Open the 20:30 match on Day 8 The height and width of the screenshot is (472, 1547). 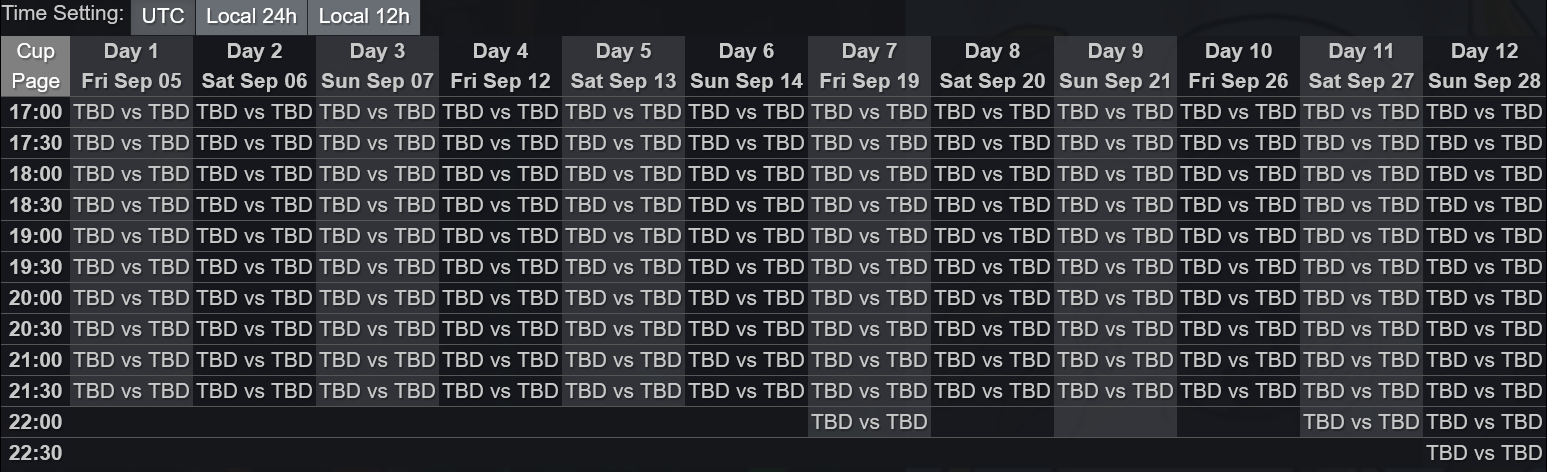pyautogui.click(x=992, y=329)
